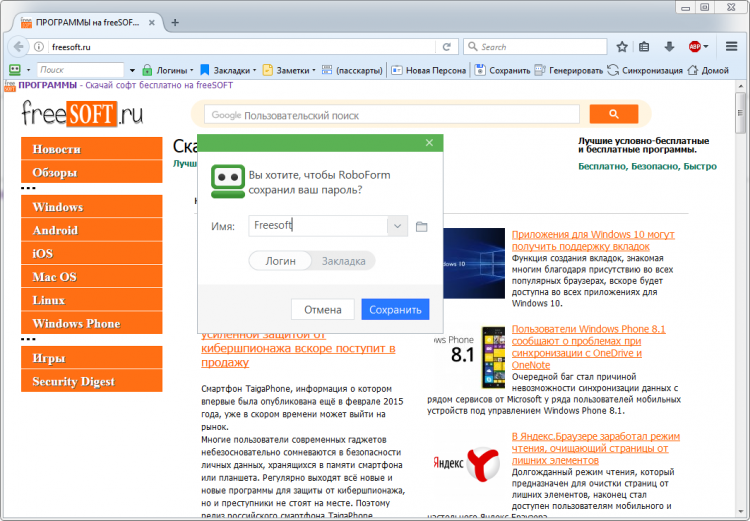750x521 pixels.
Task: Click the Яндекс logo thumbnail
Action: (466, 463)
